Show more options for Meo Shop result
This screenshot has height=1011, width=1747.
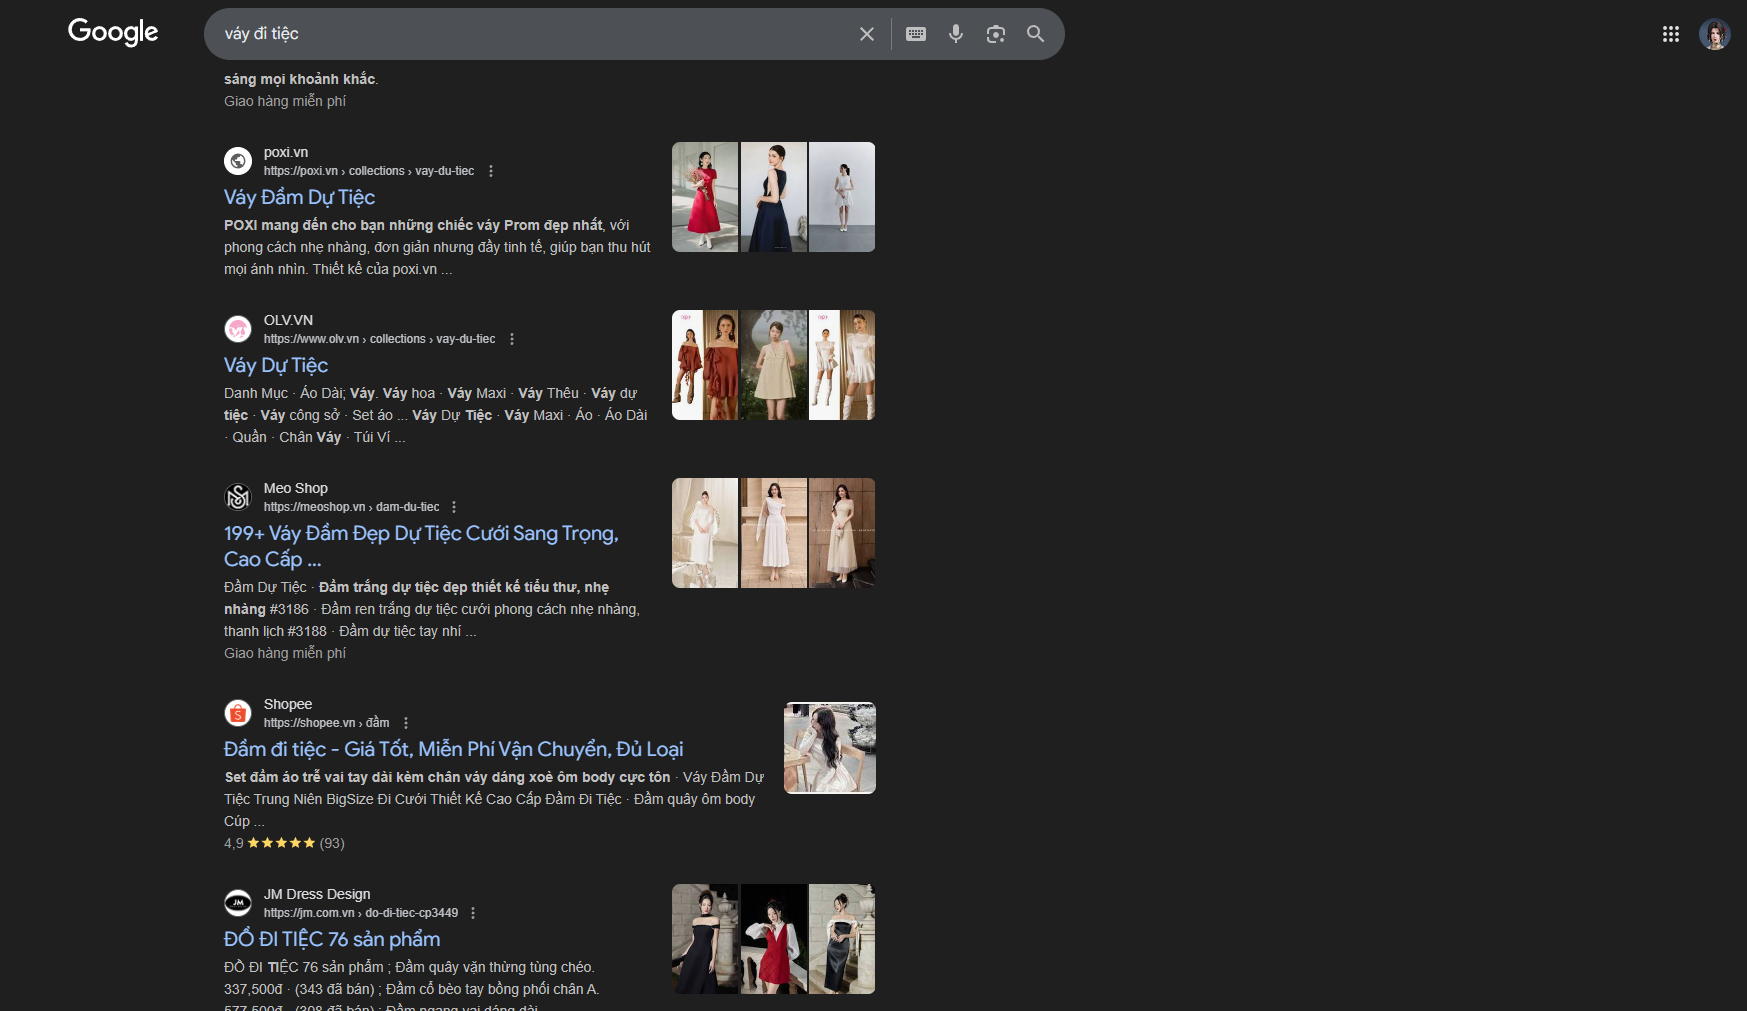pos(454,507)
